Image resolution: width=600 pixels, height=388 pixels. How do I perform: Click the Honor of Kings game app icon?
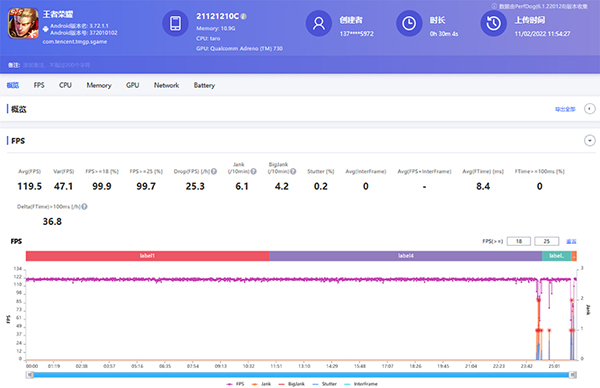(23, 23)
